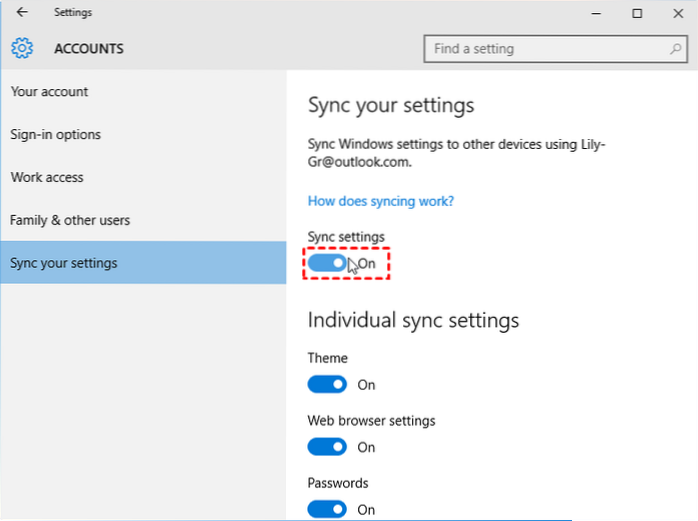Click the ACCOUNTS header text

click(89, 48)
